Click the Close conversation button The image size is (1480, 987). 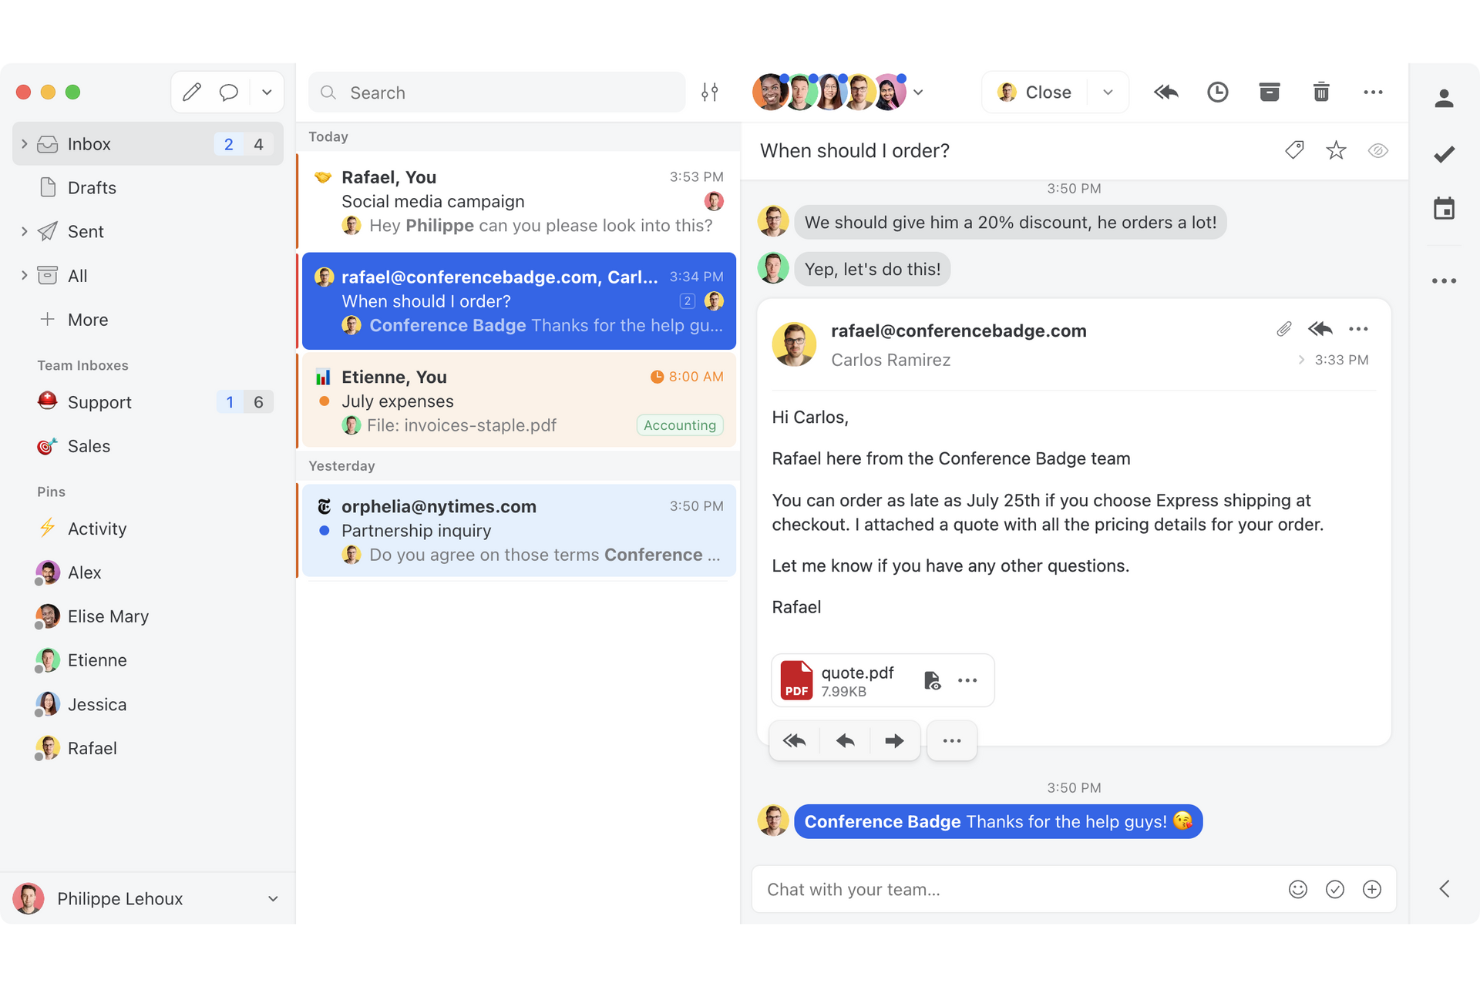1036,92
